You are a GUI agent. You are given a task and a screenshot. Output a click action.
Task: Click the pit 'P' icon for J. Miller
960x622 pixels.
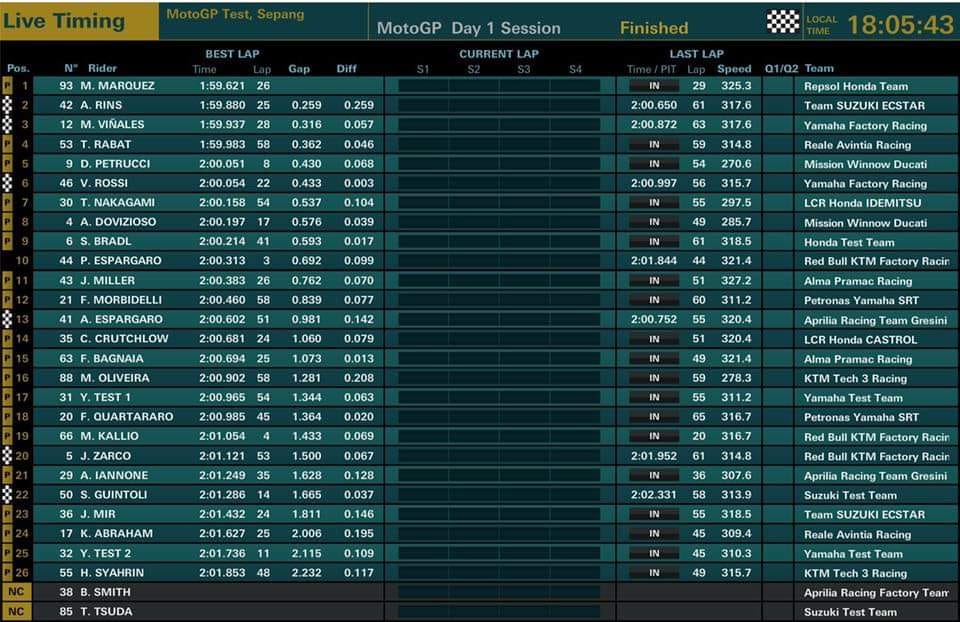click(7, 281)
